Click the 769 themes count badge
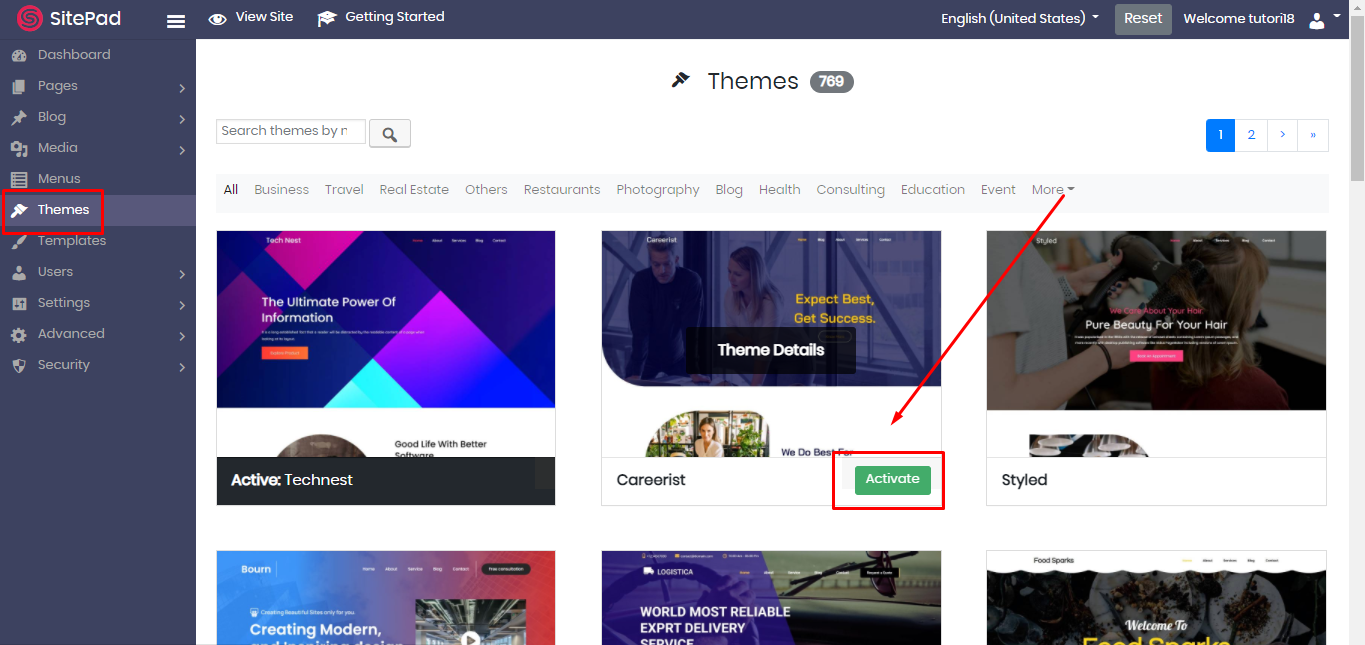This screenshot has height=645, width=1365. (832, 82)
